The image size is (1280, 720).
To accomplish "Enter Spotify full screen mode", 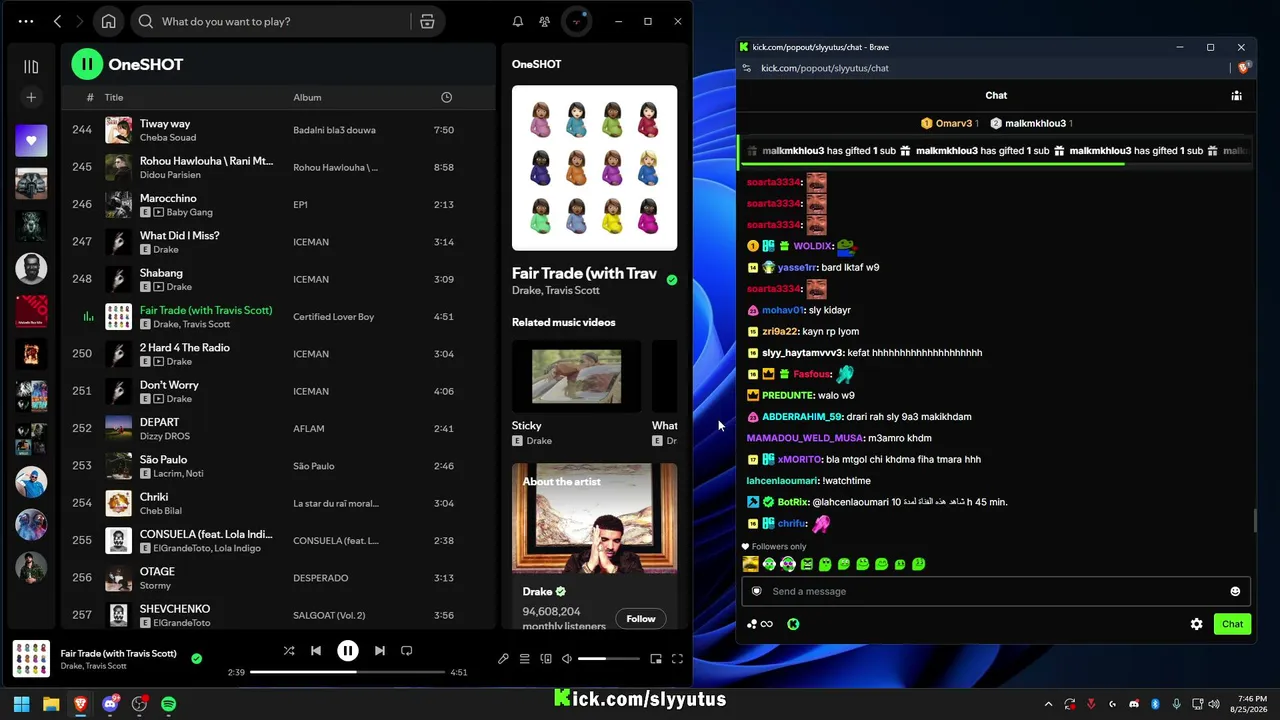I will [x=677, y=659].
